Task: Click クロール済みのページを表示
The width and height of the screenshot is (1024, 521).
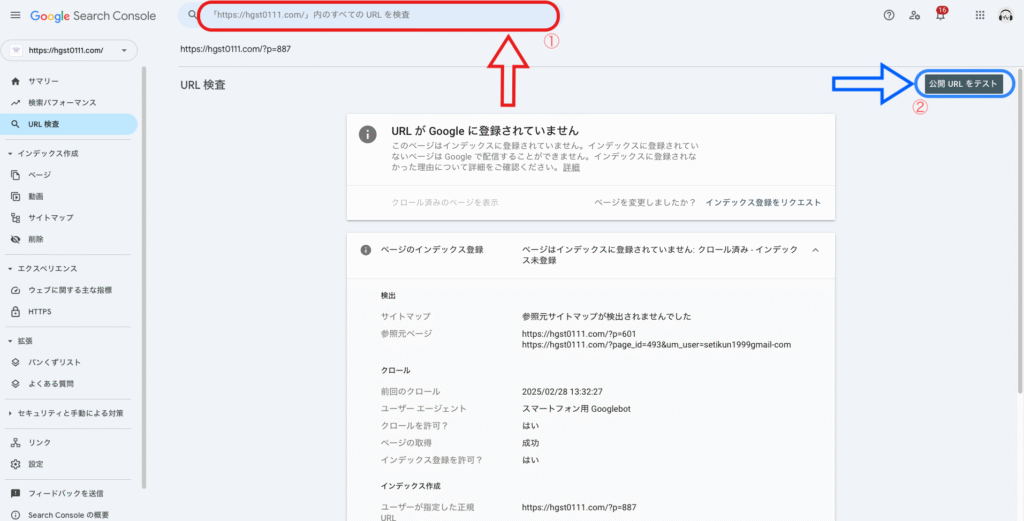Action: pyautogui.click(x=445, y=202)
